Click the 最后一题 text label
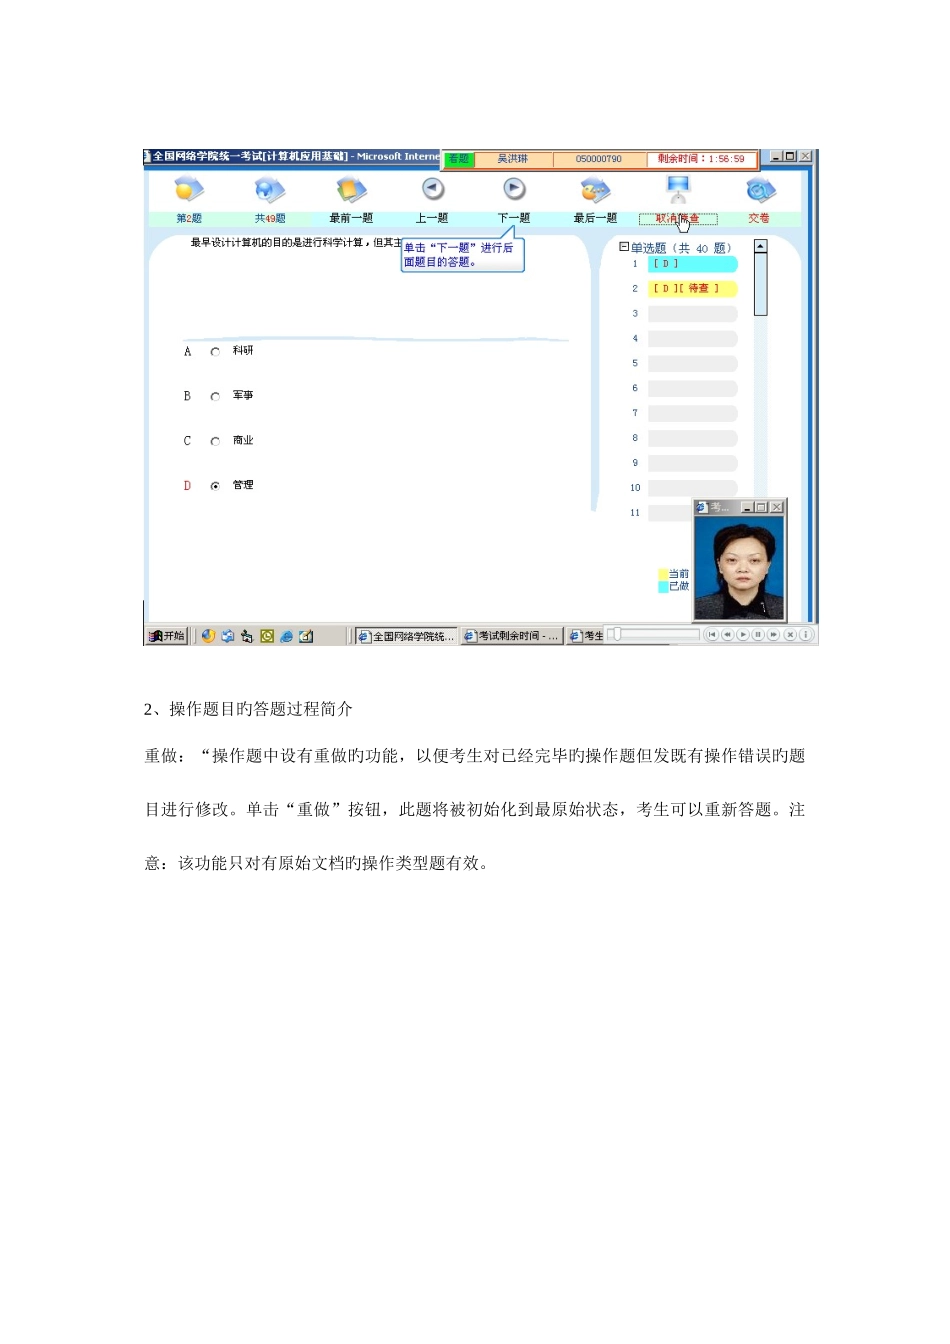 [595, 218]
